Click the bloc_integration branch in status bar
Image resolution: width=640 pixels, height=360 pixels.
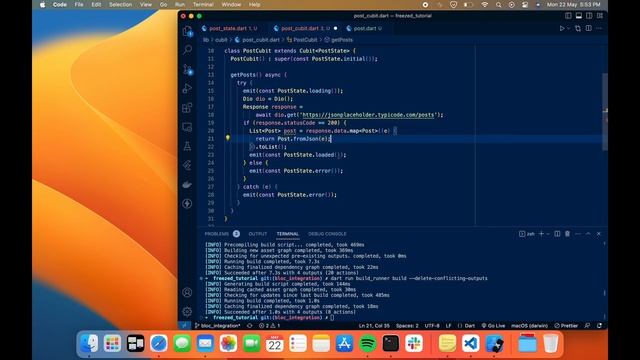(217, 326)
